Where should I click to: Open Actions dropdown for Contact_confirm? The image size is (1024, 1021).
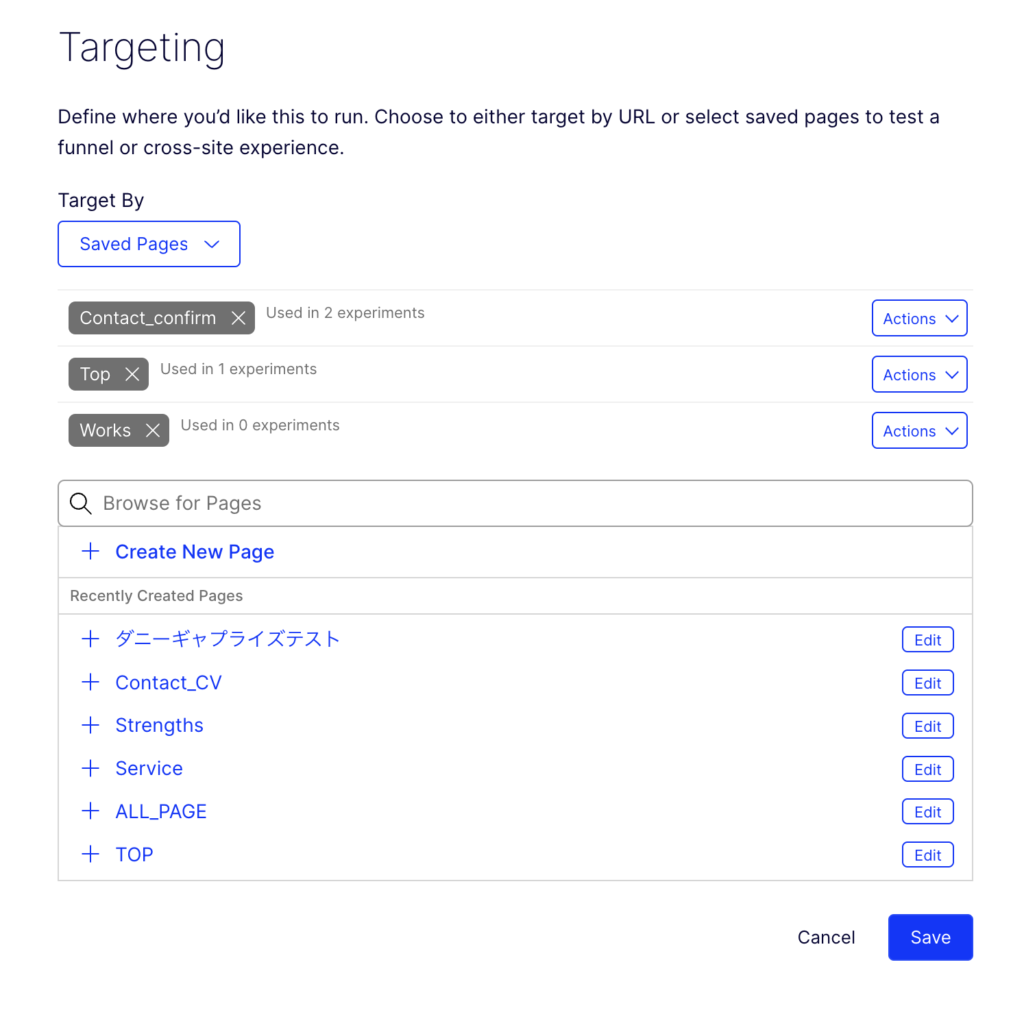tap(919, 318)
